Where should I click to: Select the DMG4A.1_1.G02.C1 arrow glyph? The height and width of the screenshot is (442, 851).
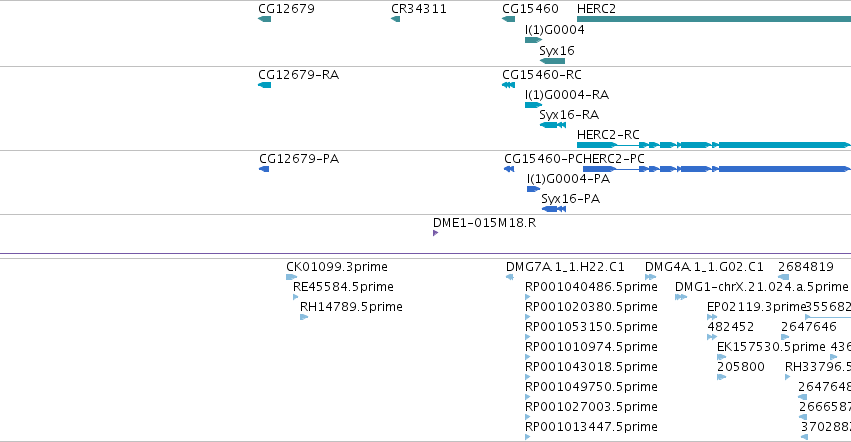point(650,277)
